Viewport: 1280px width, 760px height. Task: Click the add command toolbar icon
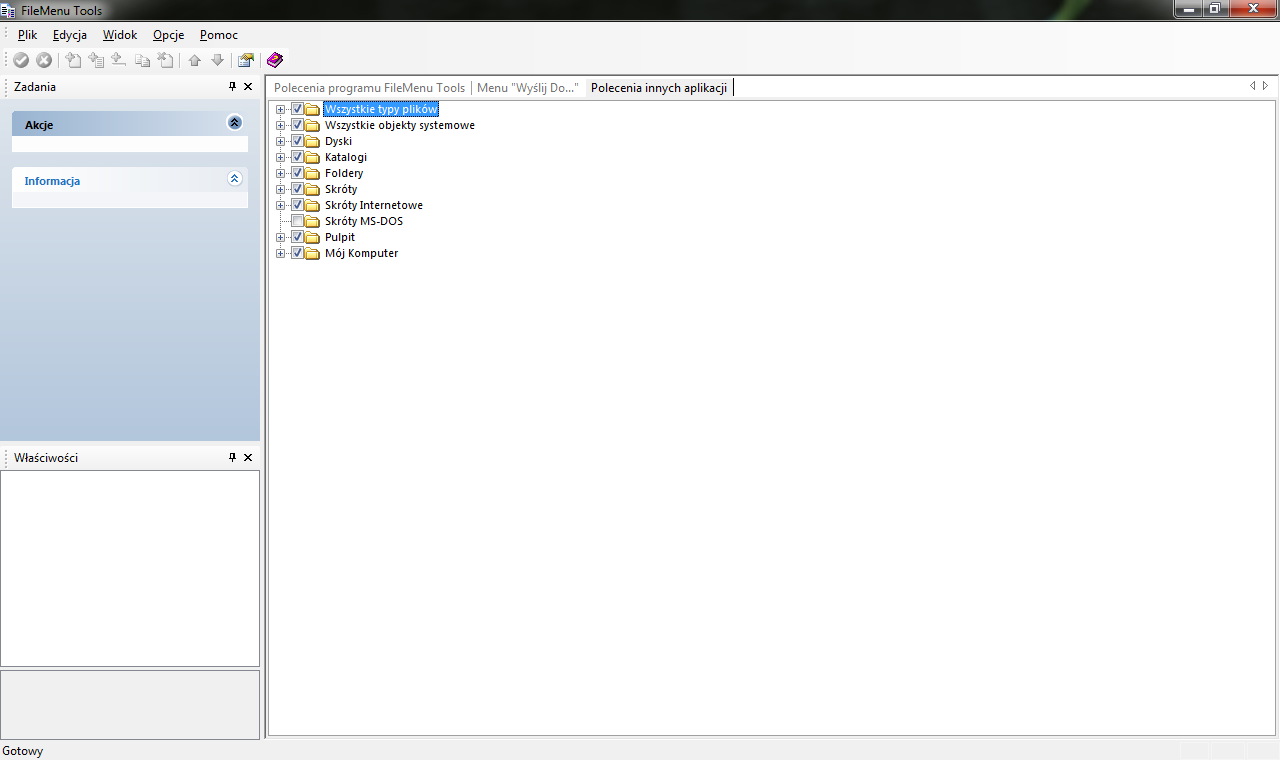[73, 60]
